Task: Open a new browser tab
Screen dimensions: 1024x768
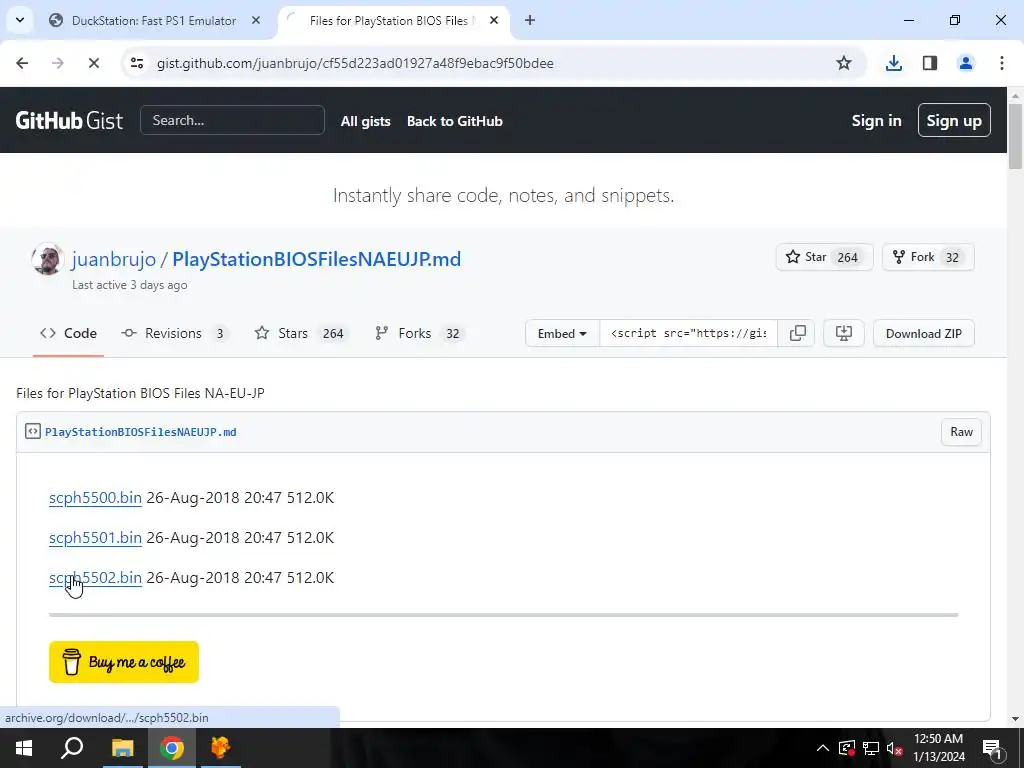Action: [530, 21]
